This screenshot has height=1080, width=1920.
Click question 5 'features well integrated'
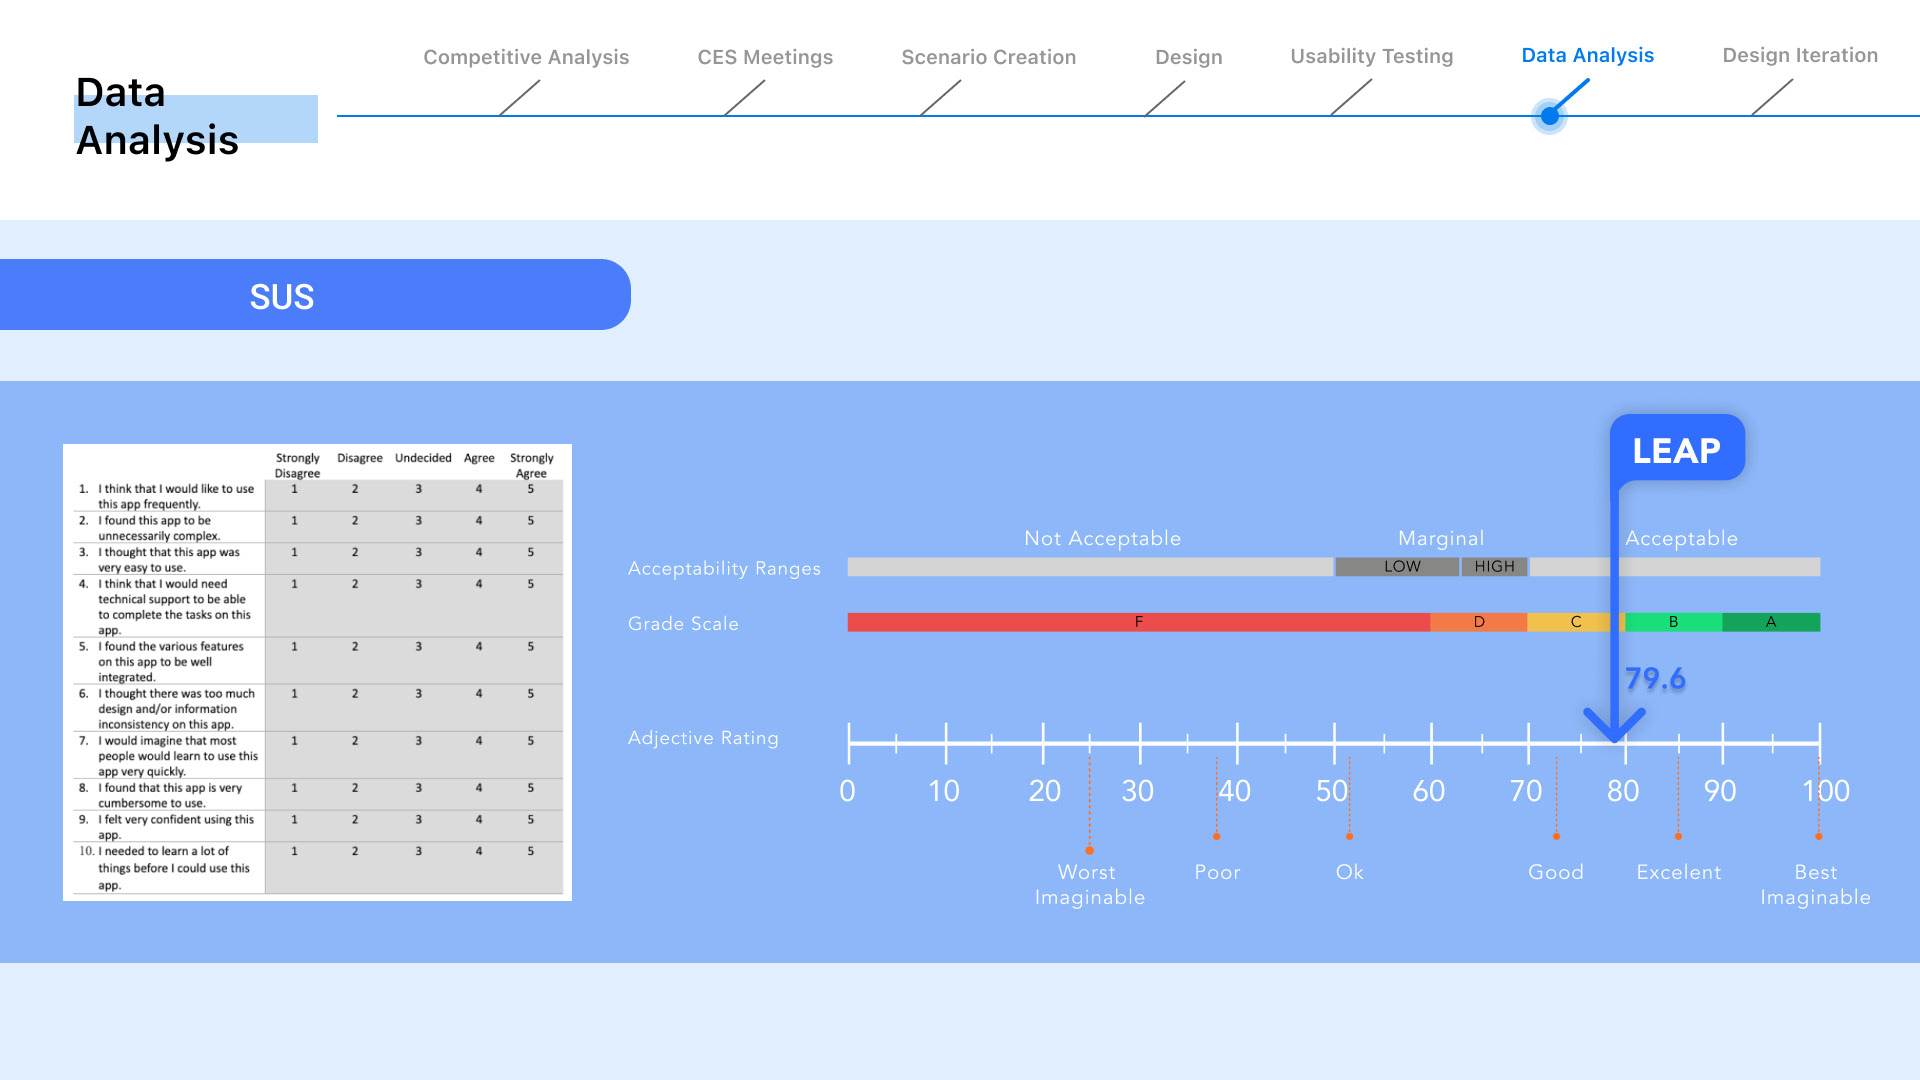point(170,661)
